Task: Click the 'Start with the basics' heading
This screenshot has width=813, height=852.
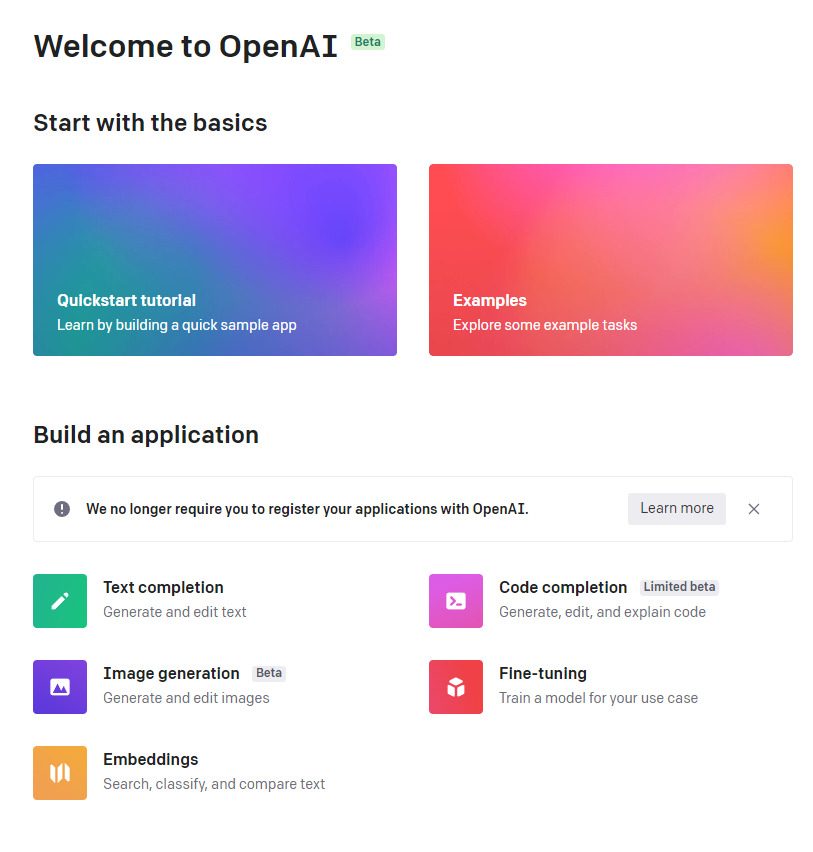Action: (150, 123)
